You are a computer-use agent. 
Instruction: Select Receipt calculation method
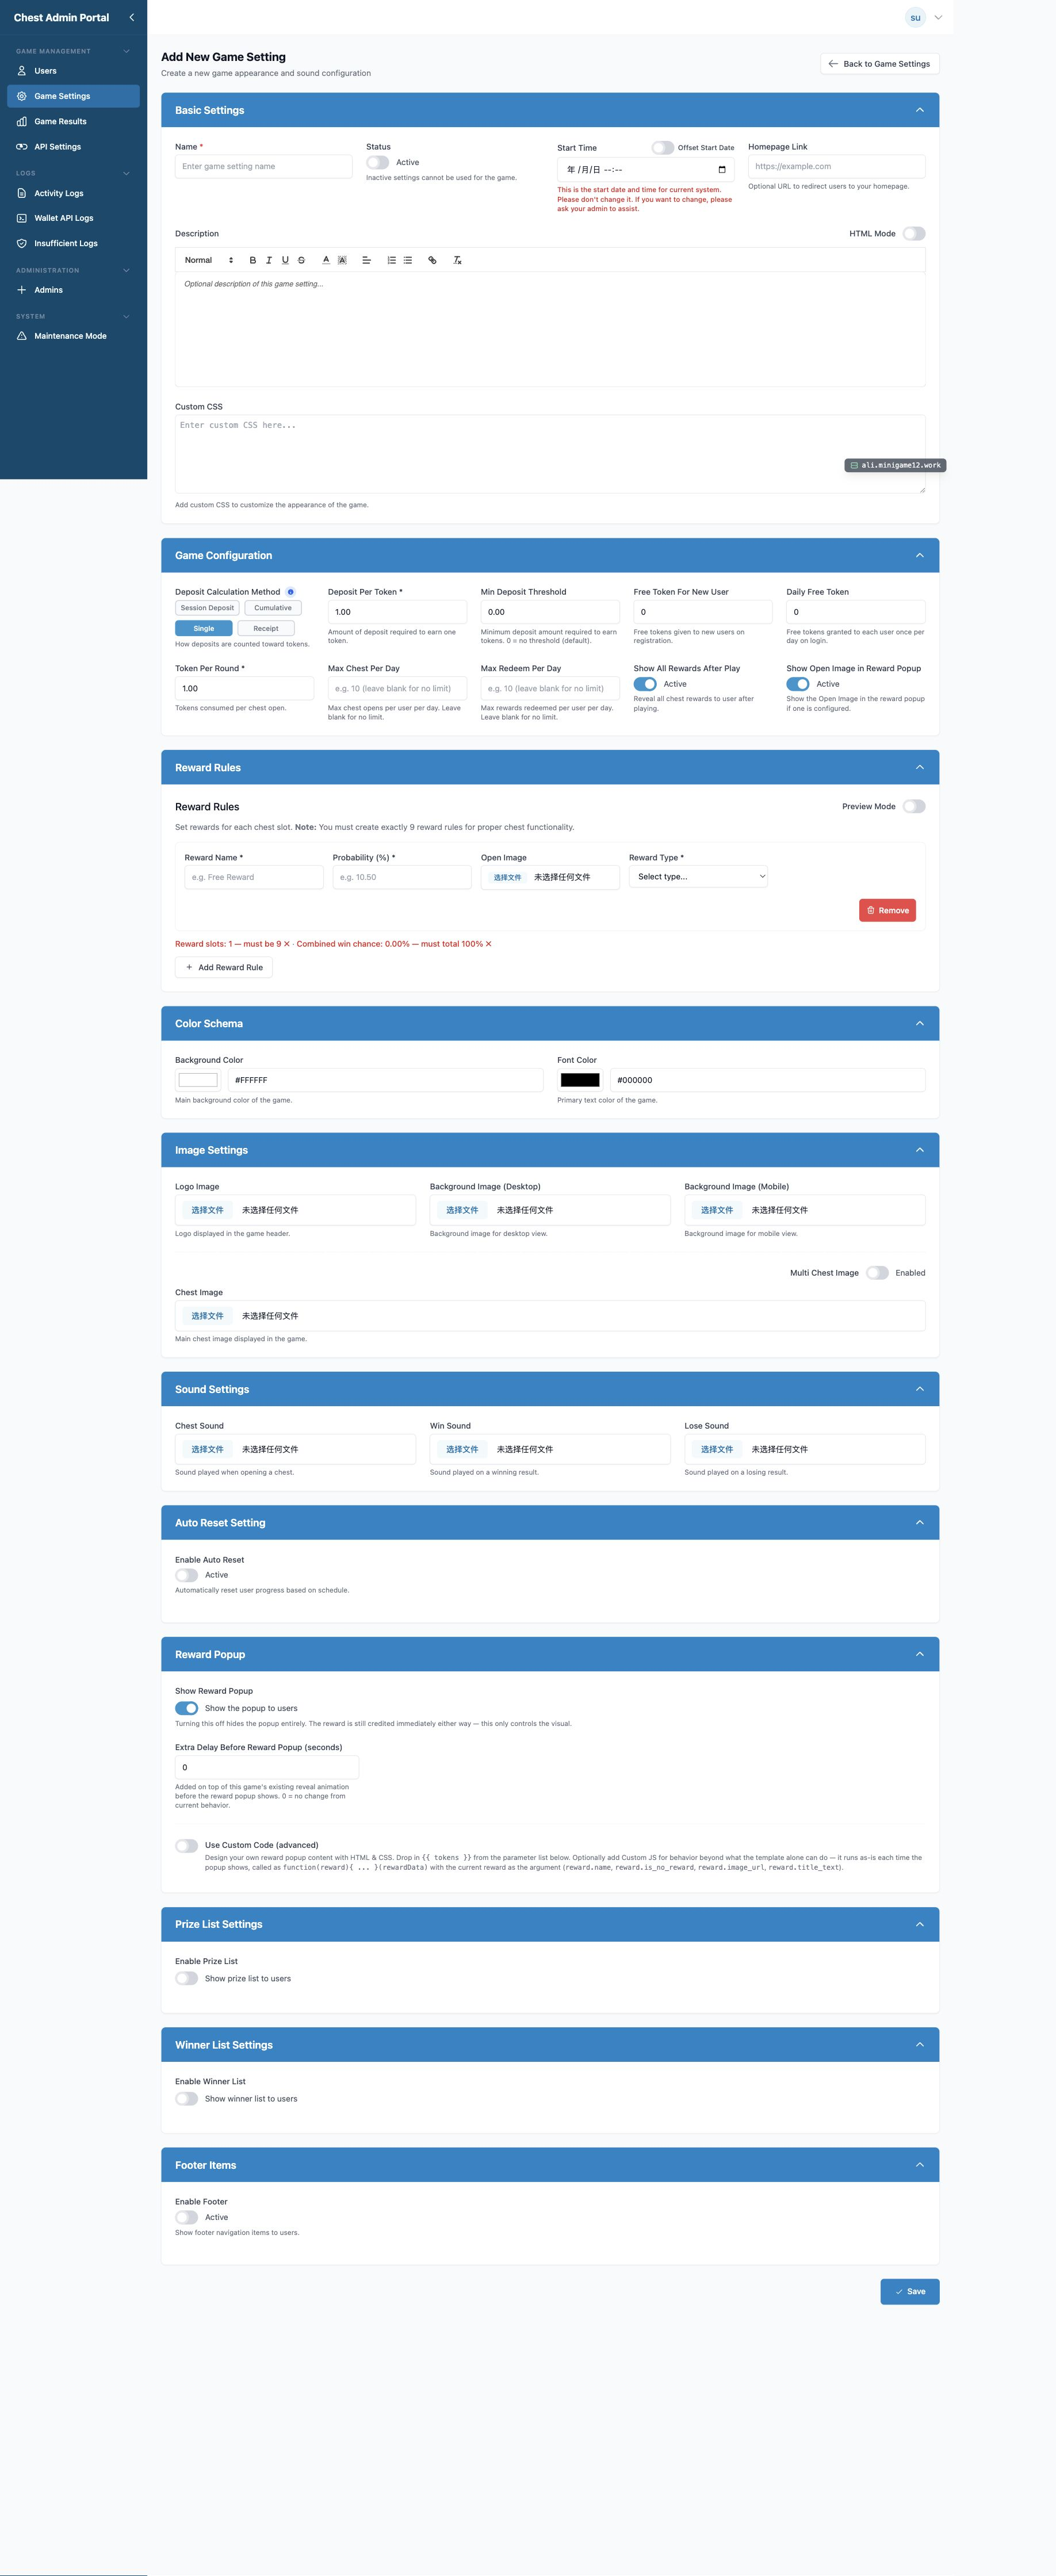pyautogui.click(x=266, y=628)
